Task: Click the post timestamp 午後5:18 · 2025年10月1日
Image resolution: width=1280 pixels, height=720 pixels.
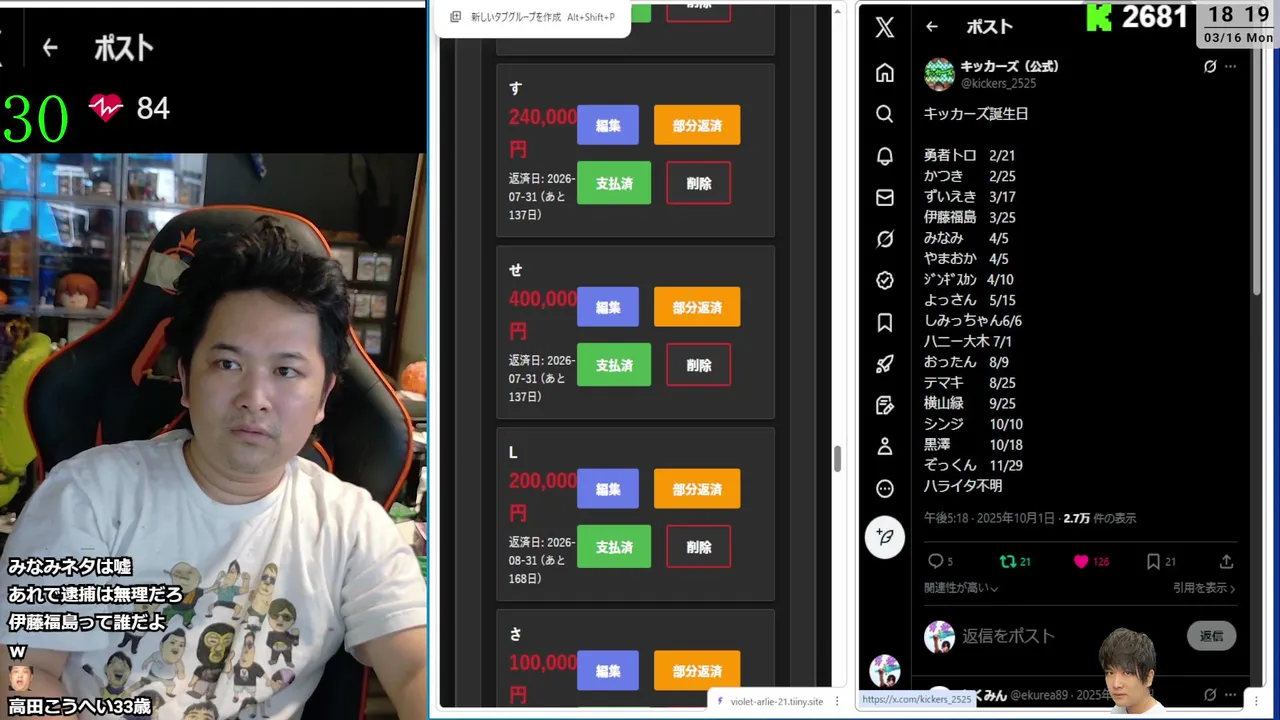Action: [989, 518]
